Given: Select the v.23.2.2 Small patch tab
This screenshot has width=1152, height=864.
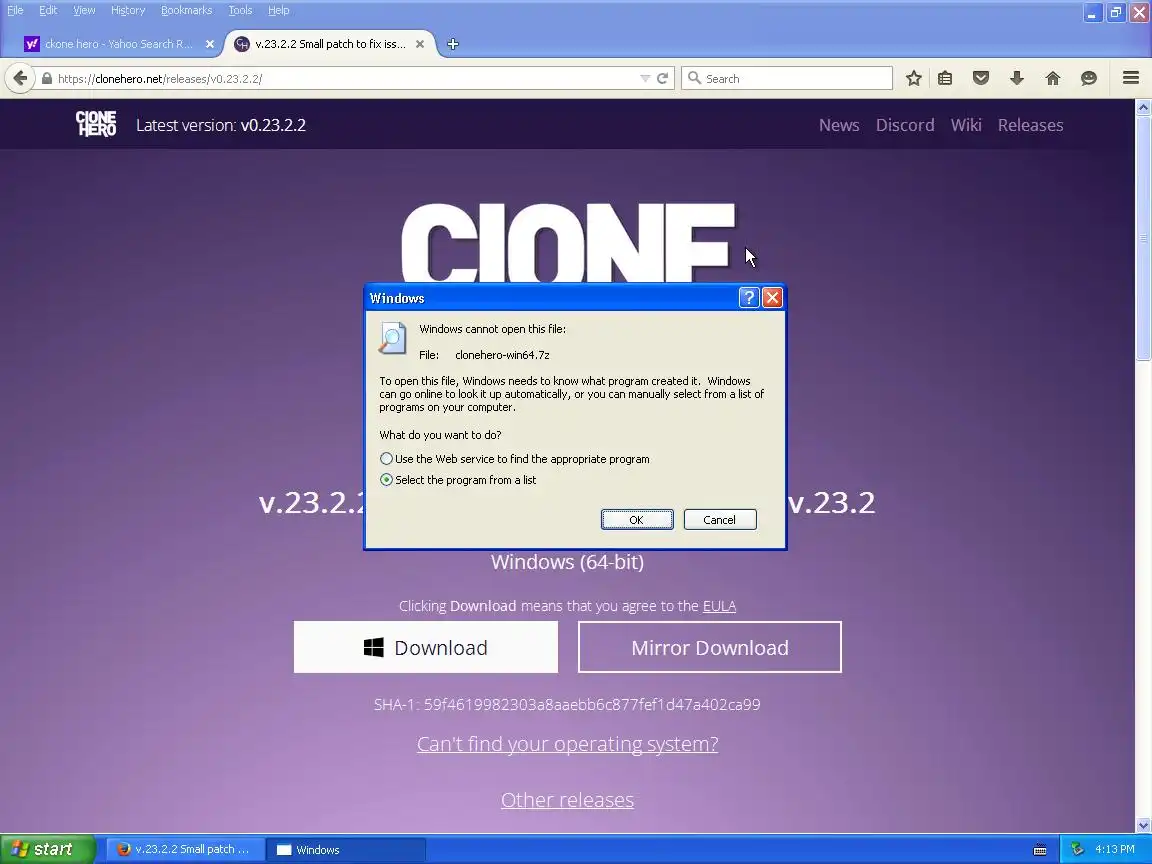Looking at the screenshot, I should click(329, 44).
